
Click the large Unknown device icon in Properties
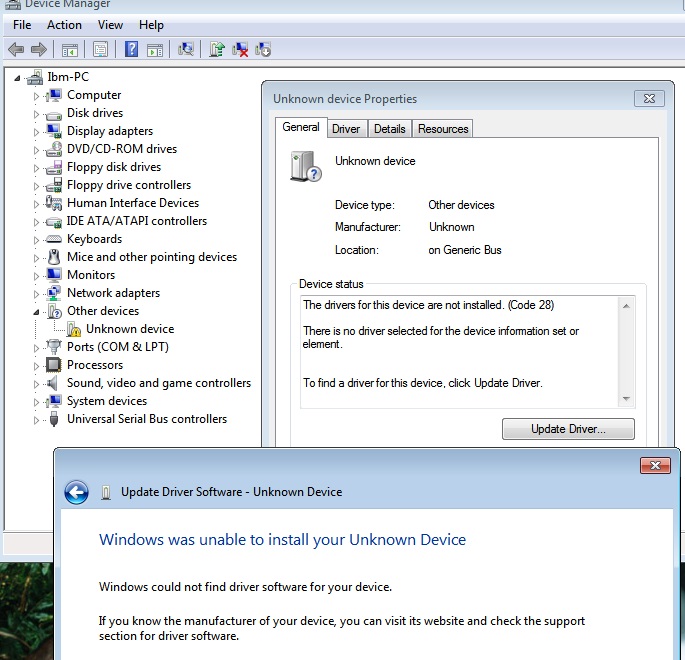point(305,166)
